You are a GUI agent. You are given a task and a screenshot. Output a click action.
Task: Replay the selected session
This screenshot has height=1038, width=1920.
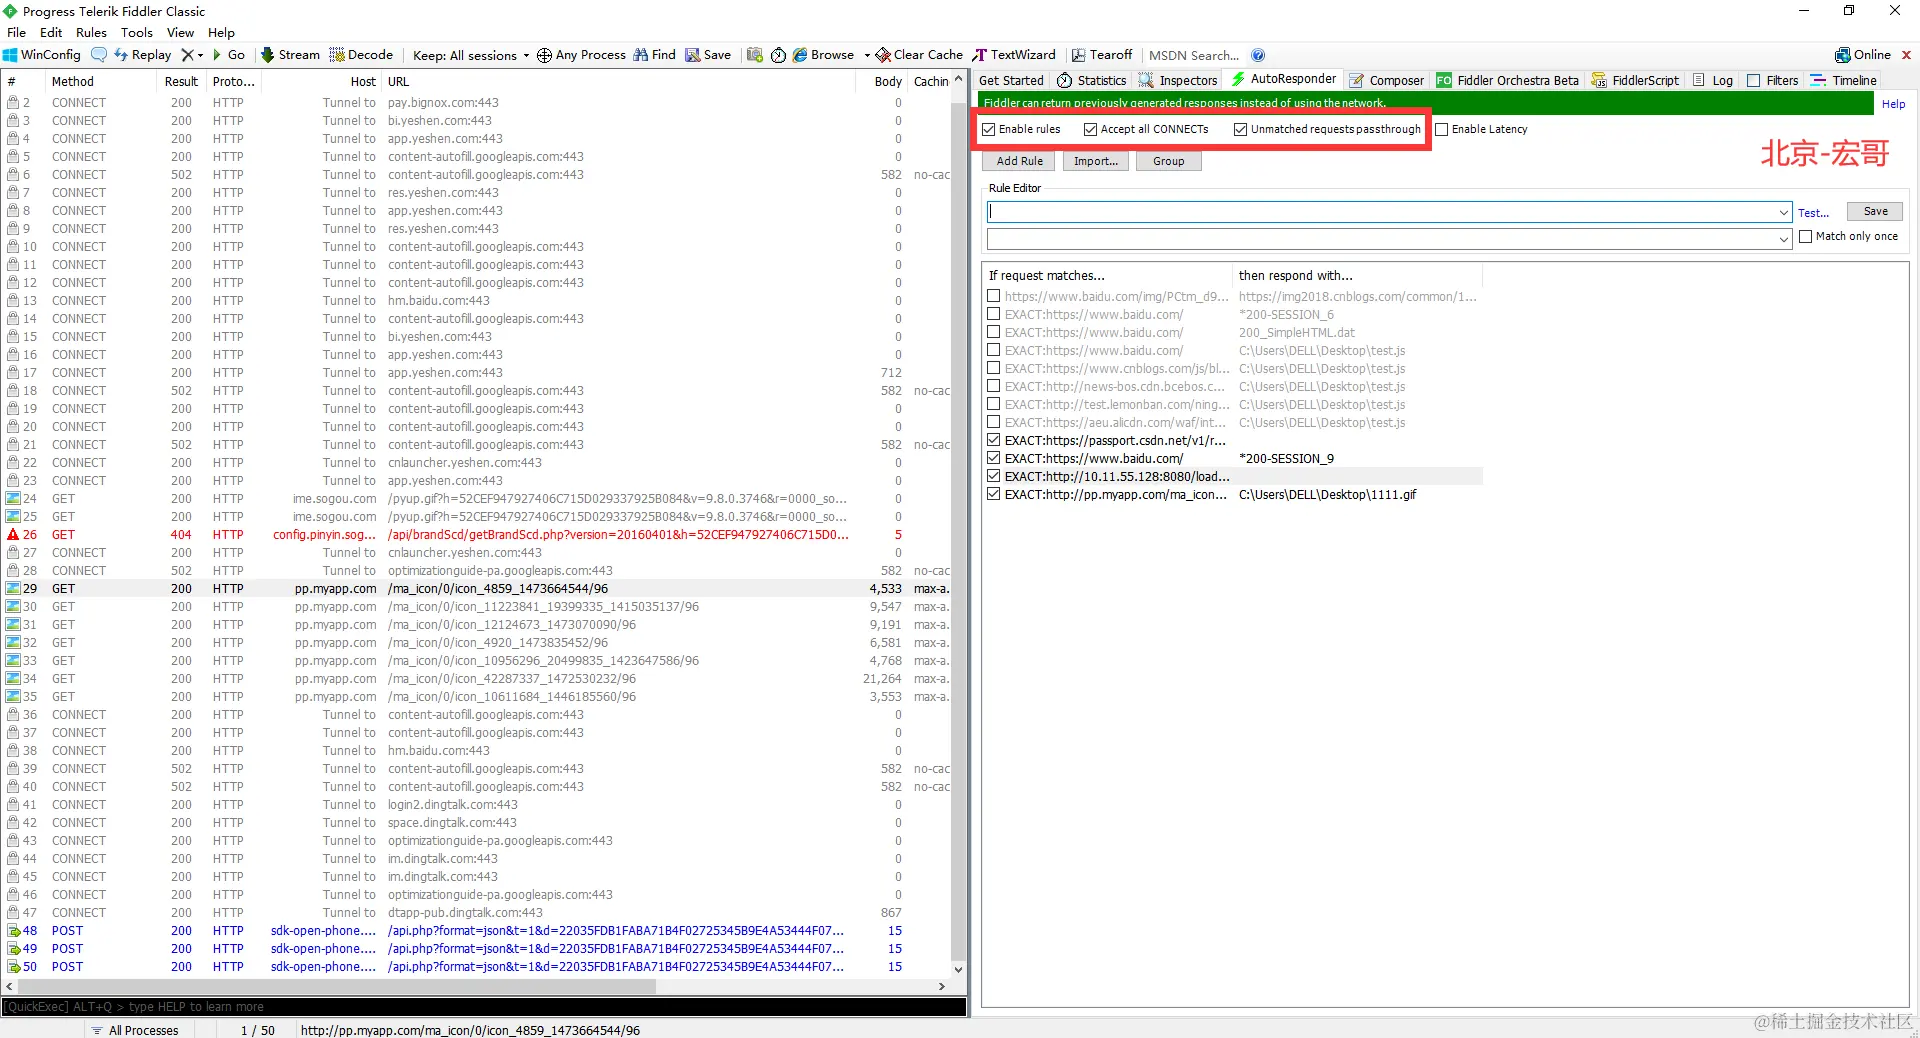pos(143,55)
